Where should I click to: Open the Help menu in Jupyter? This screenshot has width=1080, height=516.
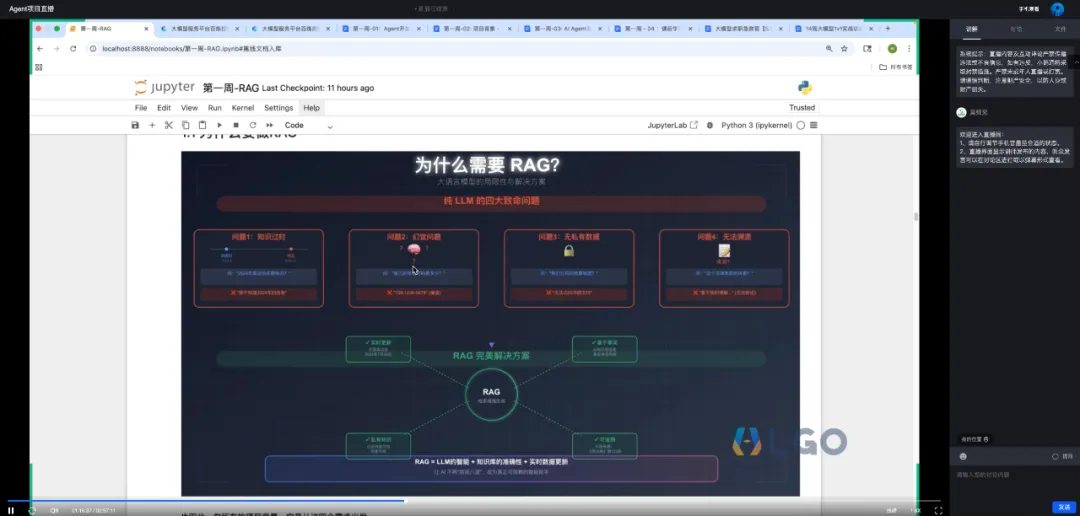click(312, 107)
